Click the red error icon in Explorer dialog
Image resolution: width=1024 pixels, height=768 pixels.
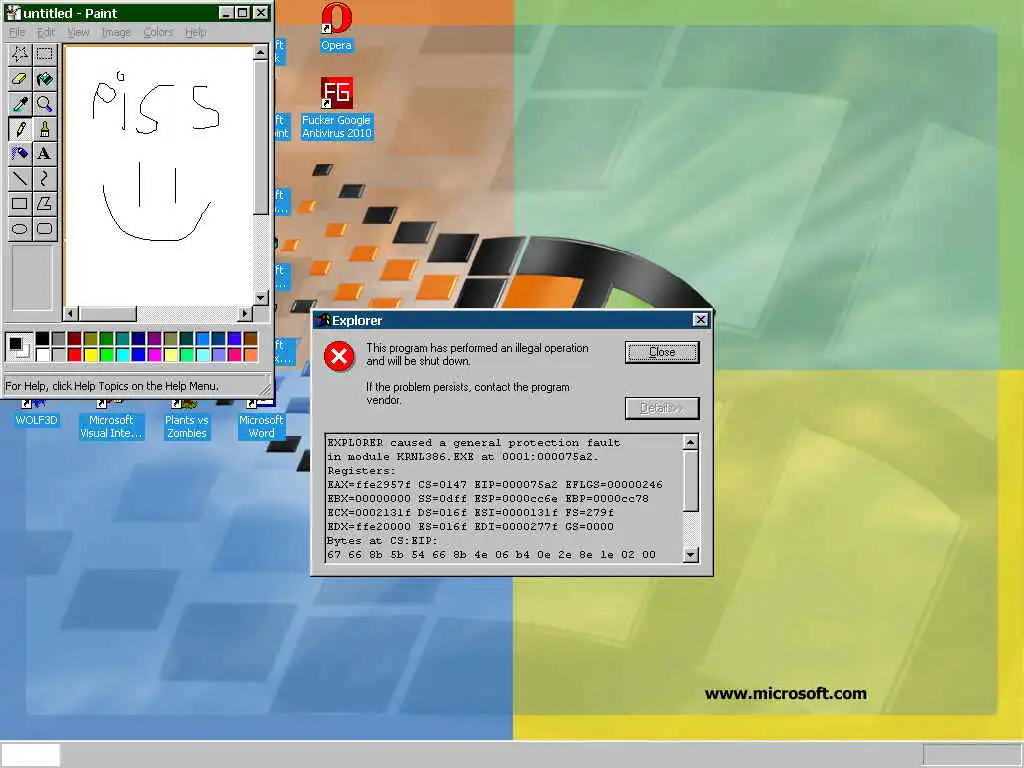point(339,356)
